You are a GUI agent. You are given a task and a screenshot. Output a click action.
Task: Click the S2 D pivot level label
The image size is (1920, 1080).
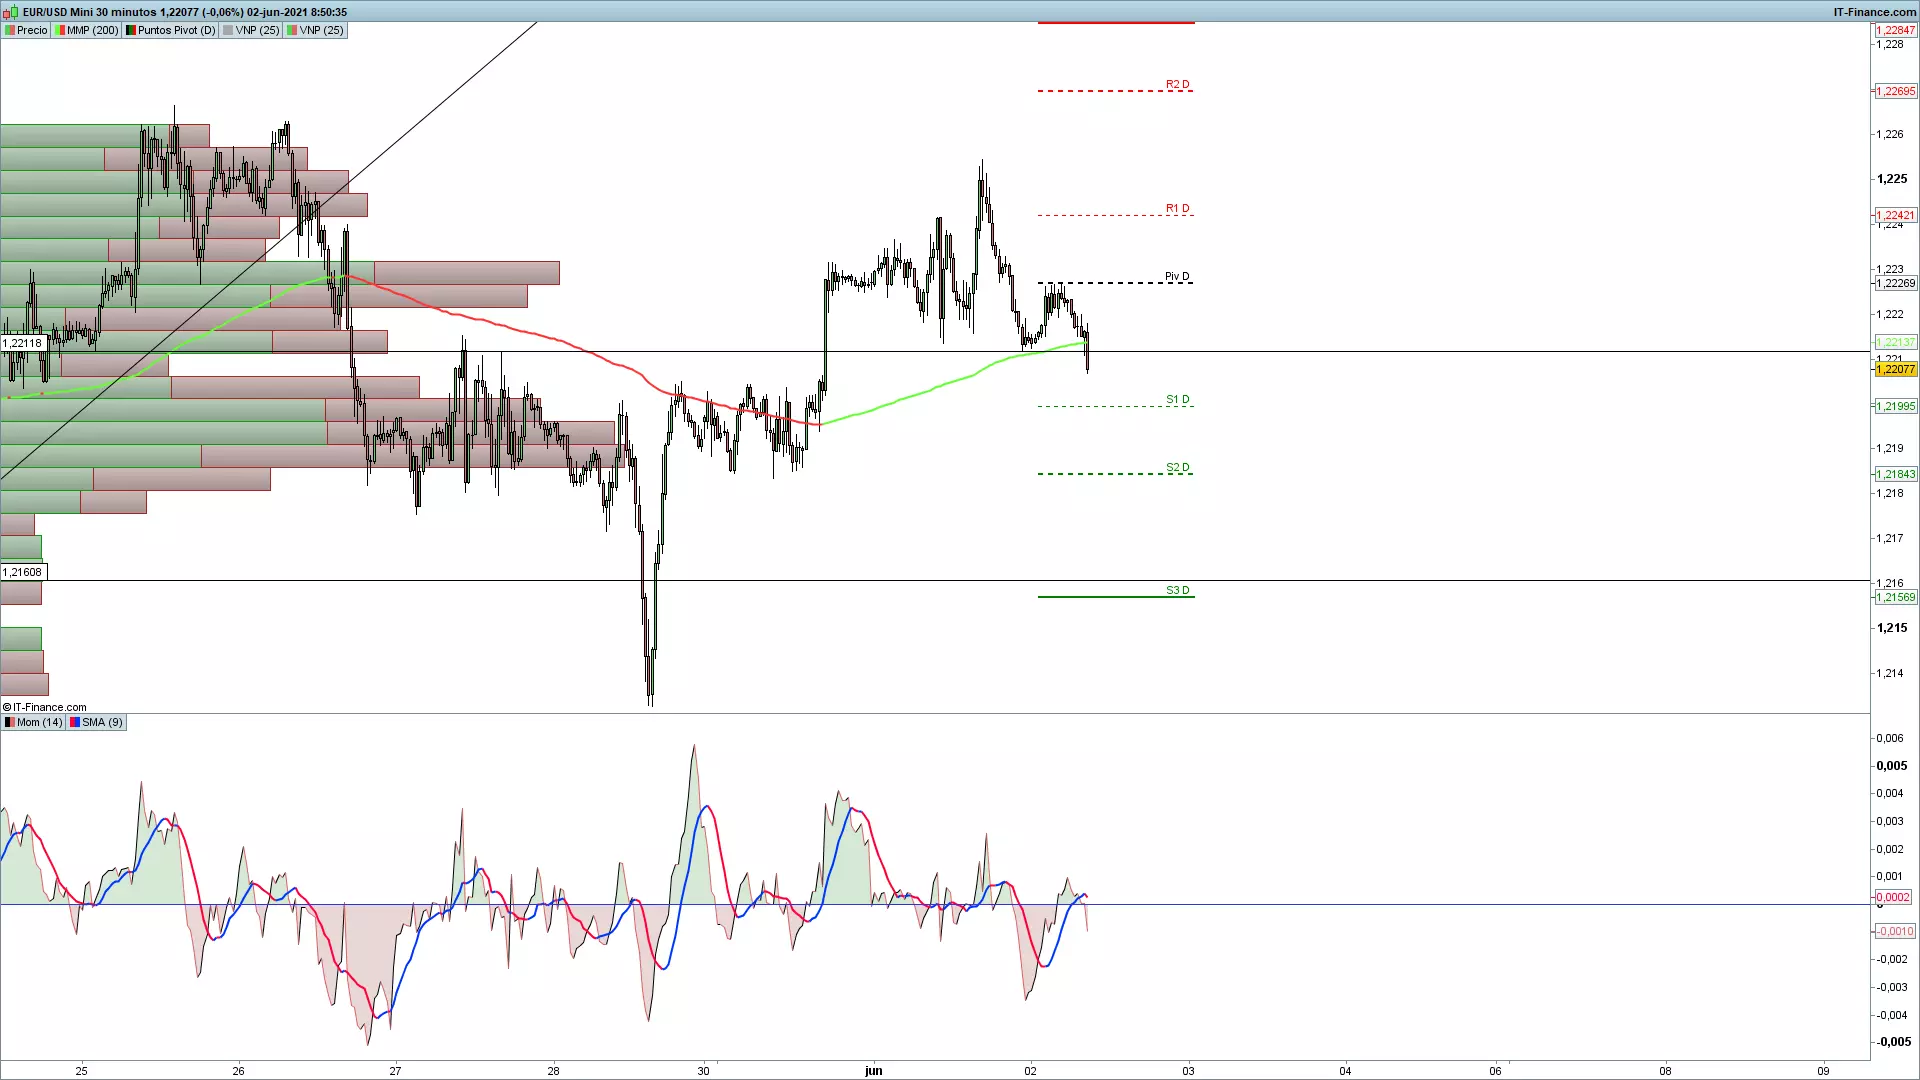click(x=1178, y=467)
